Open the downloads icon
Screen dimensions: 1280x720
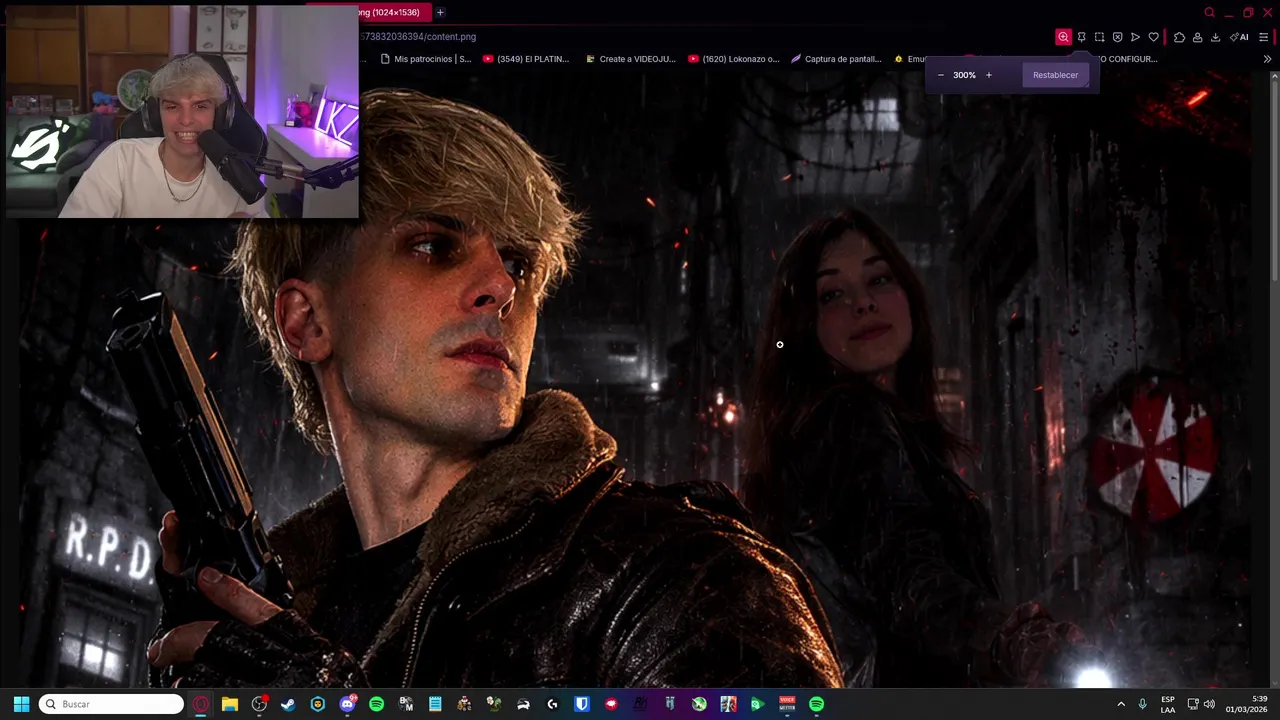1215,37
